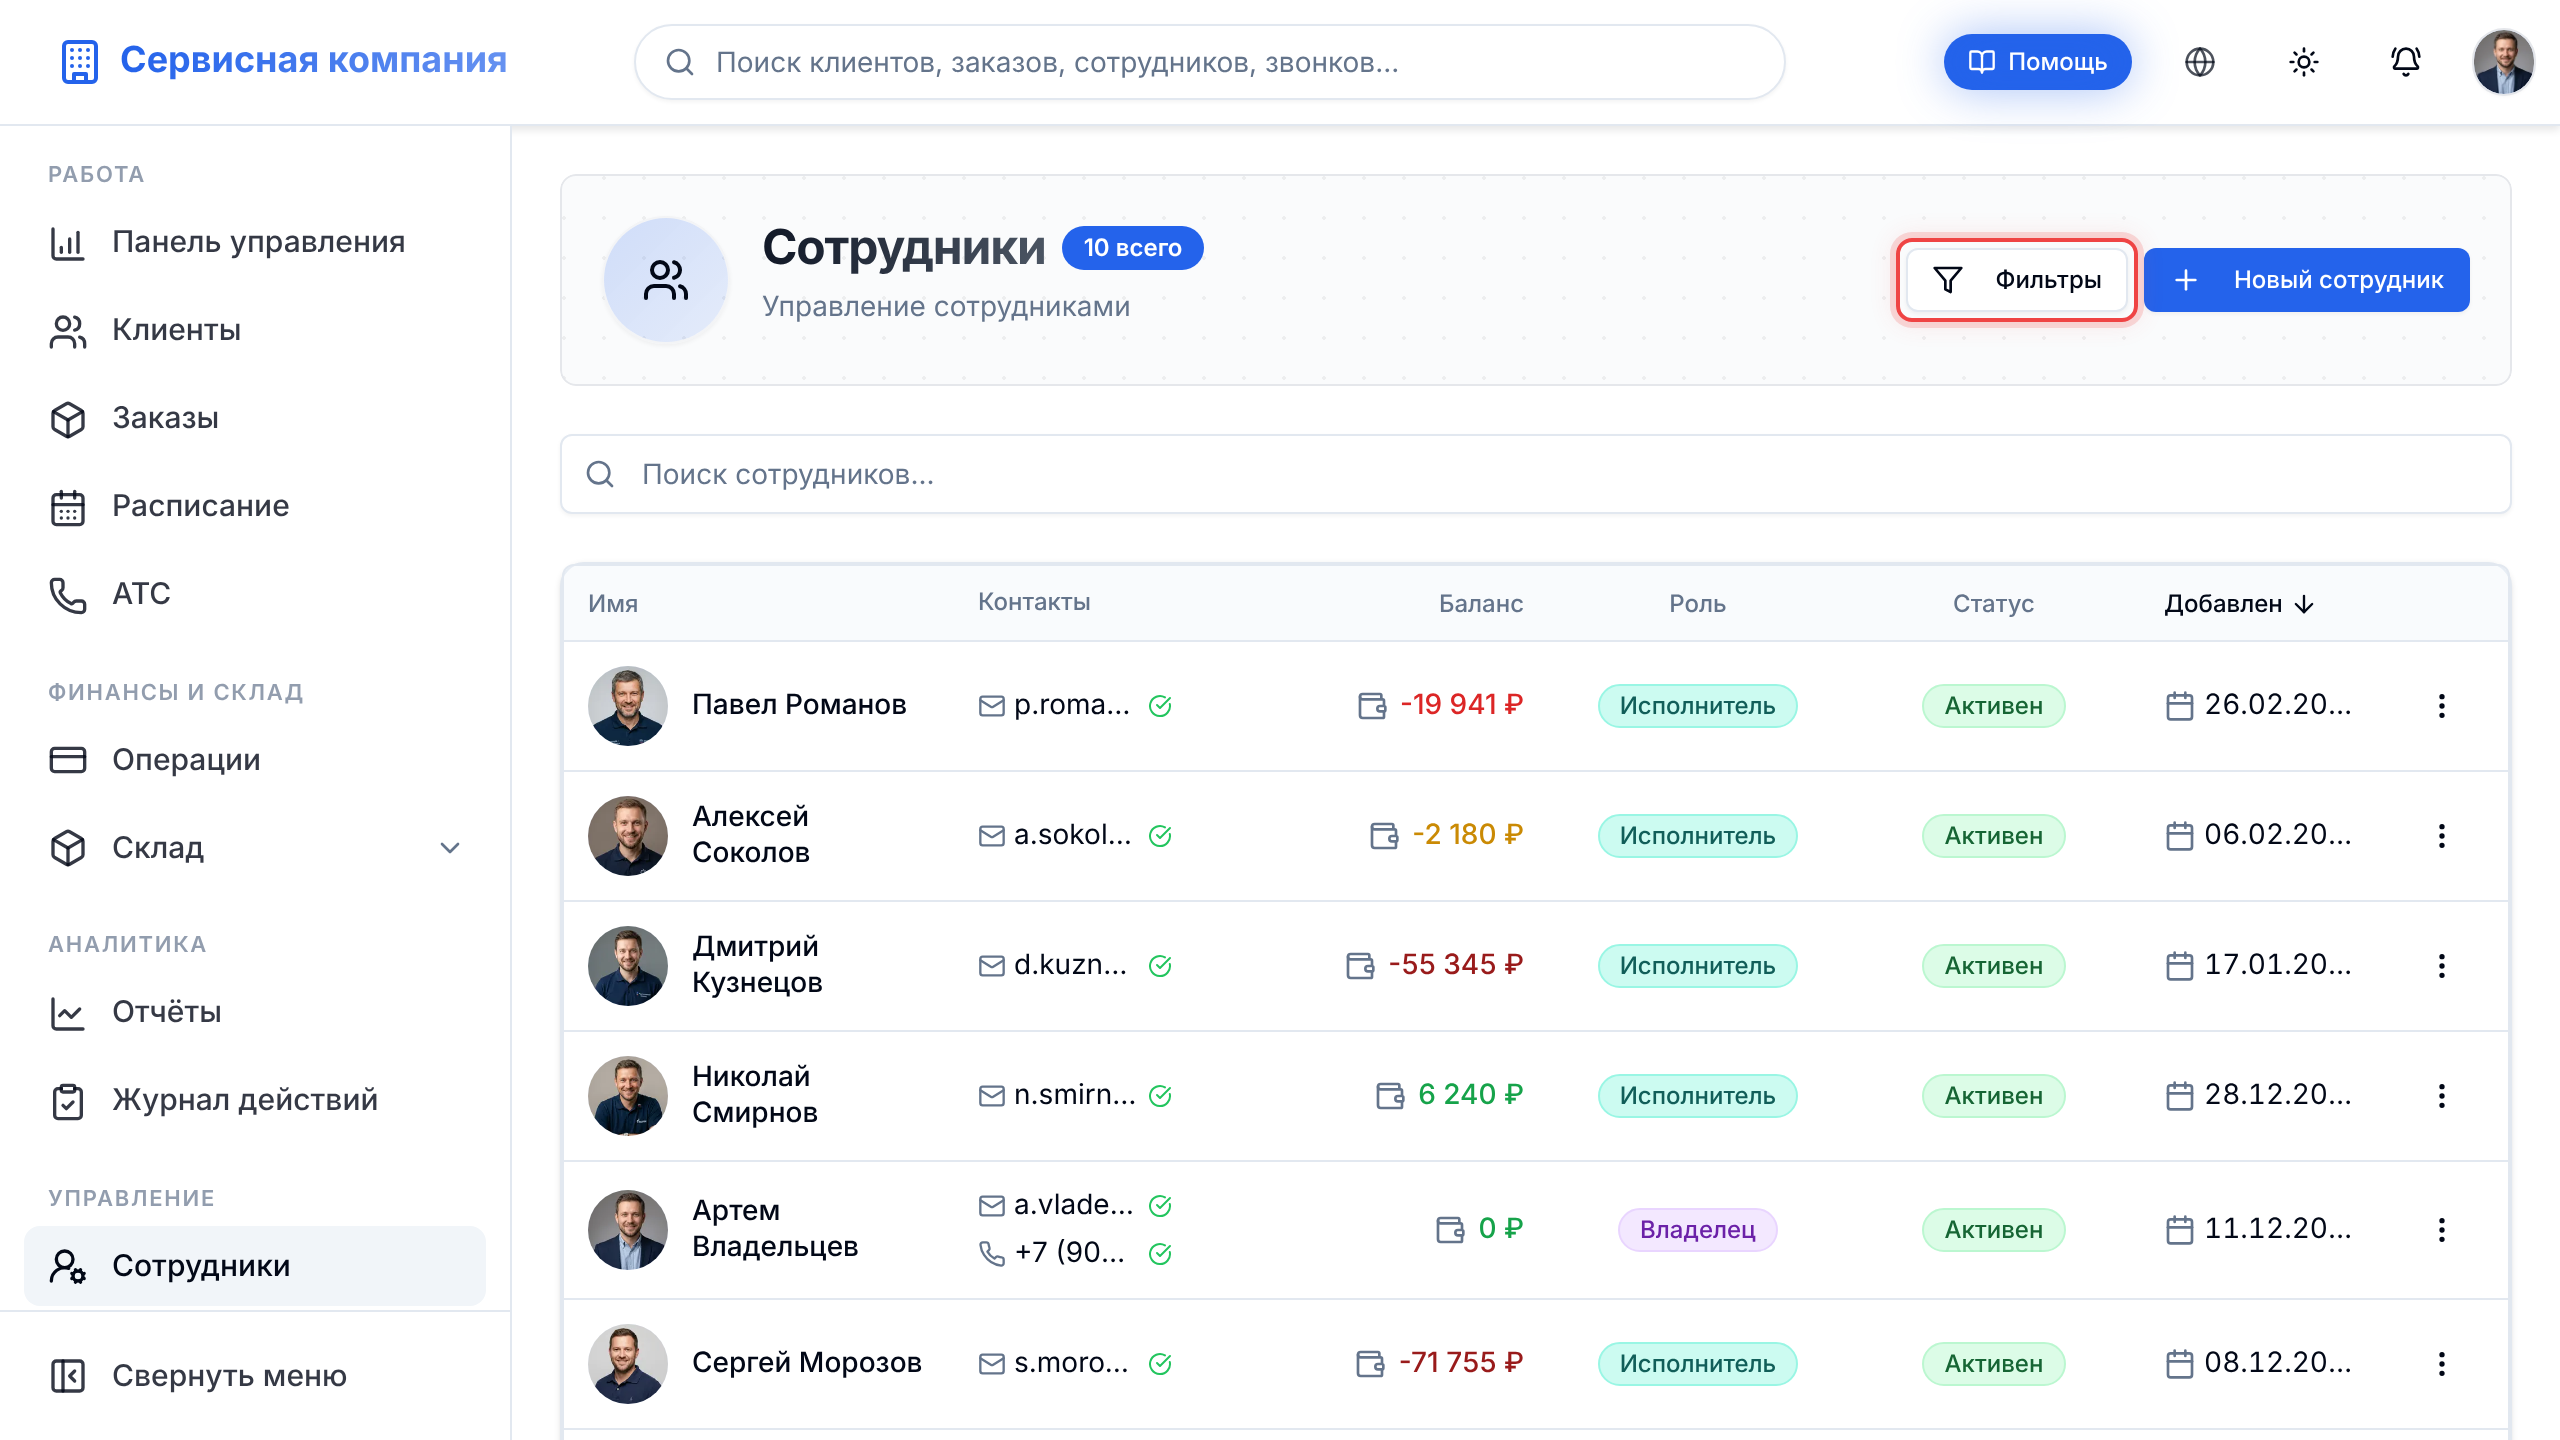The image size is (2560, 1440).
Task: Open the Помощь help button
Action: (2037, 62)
